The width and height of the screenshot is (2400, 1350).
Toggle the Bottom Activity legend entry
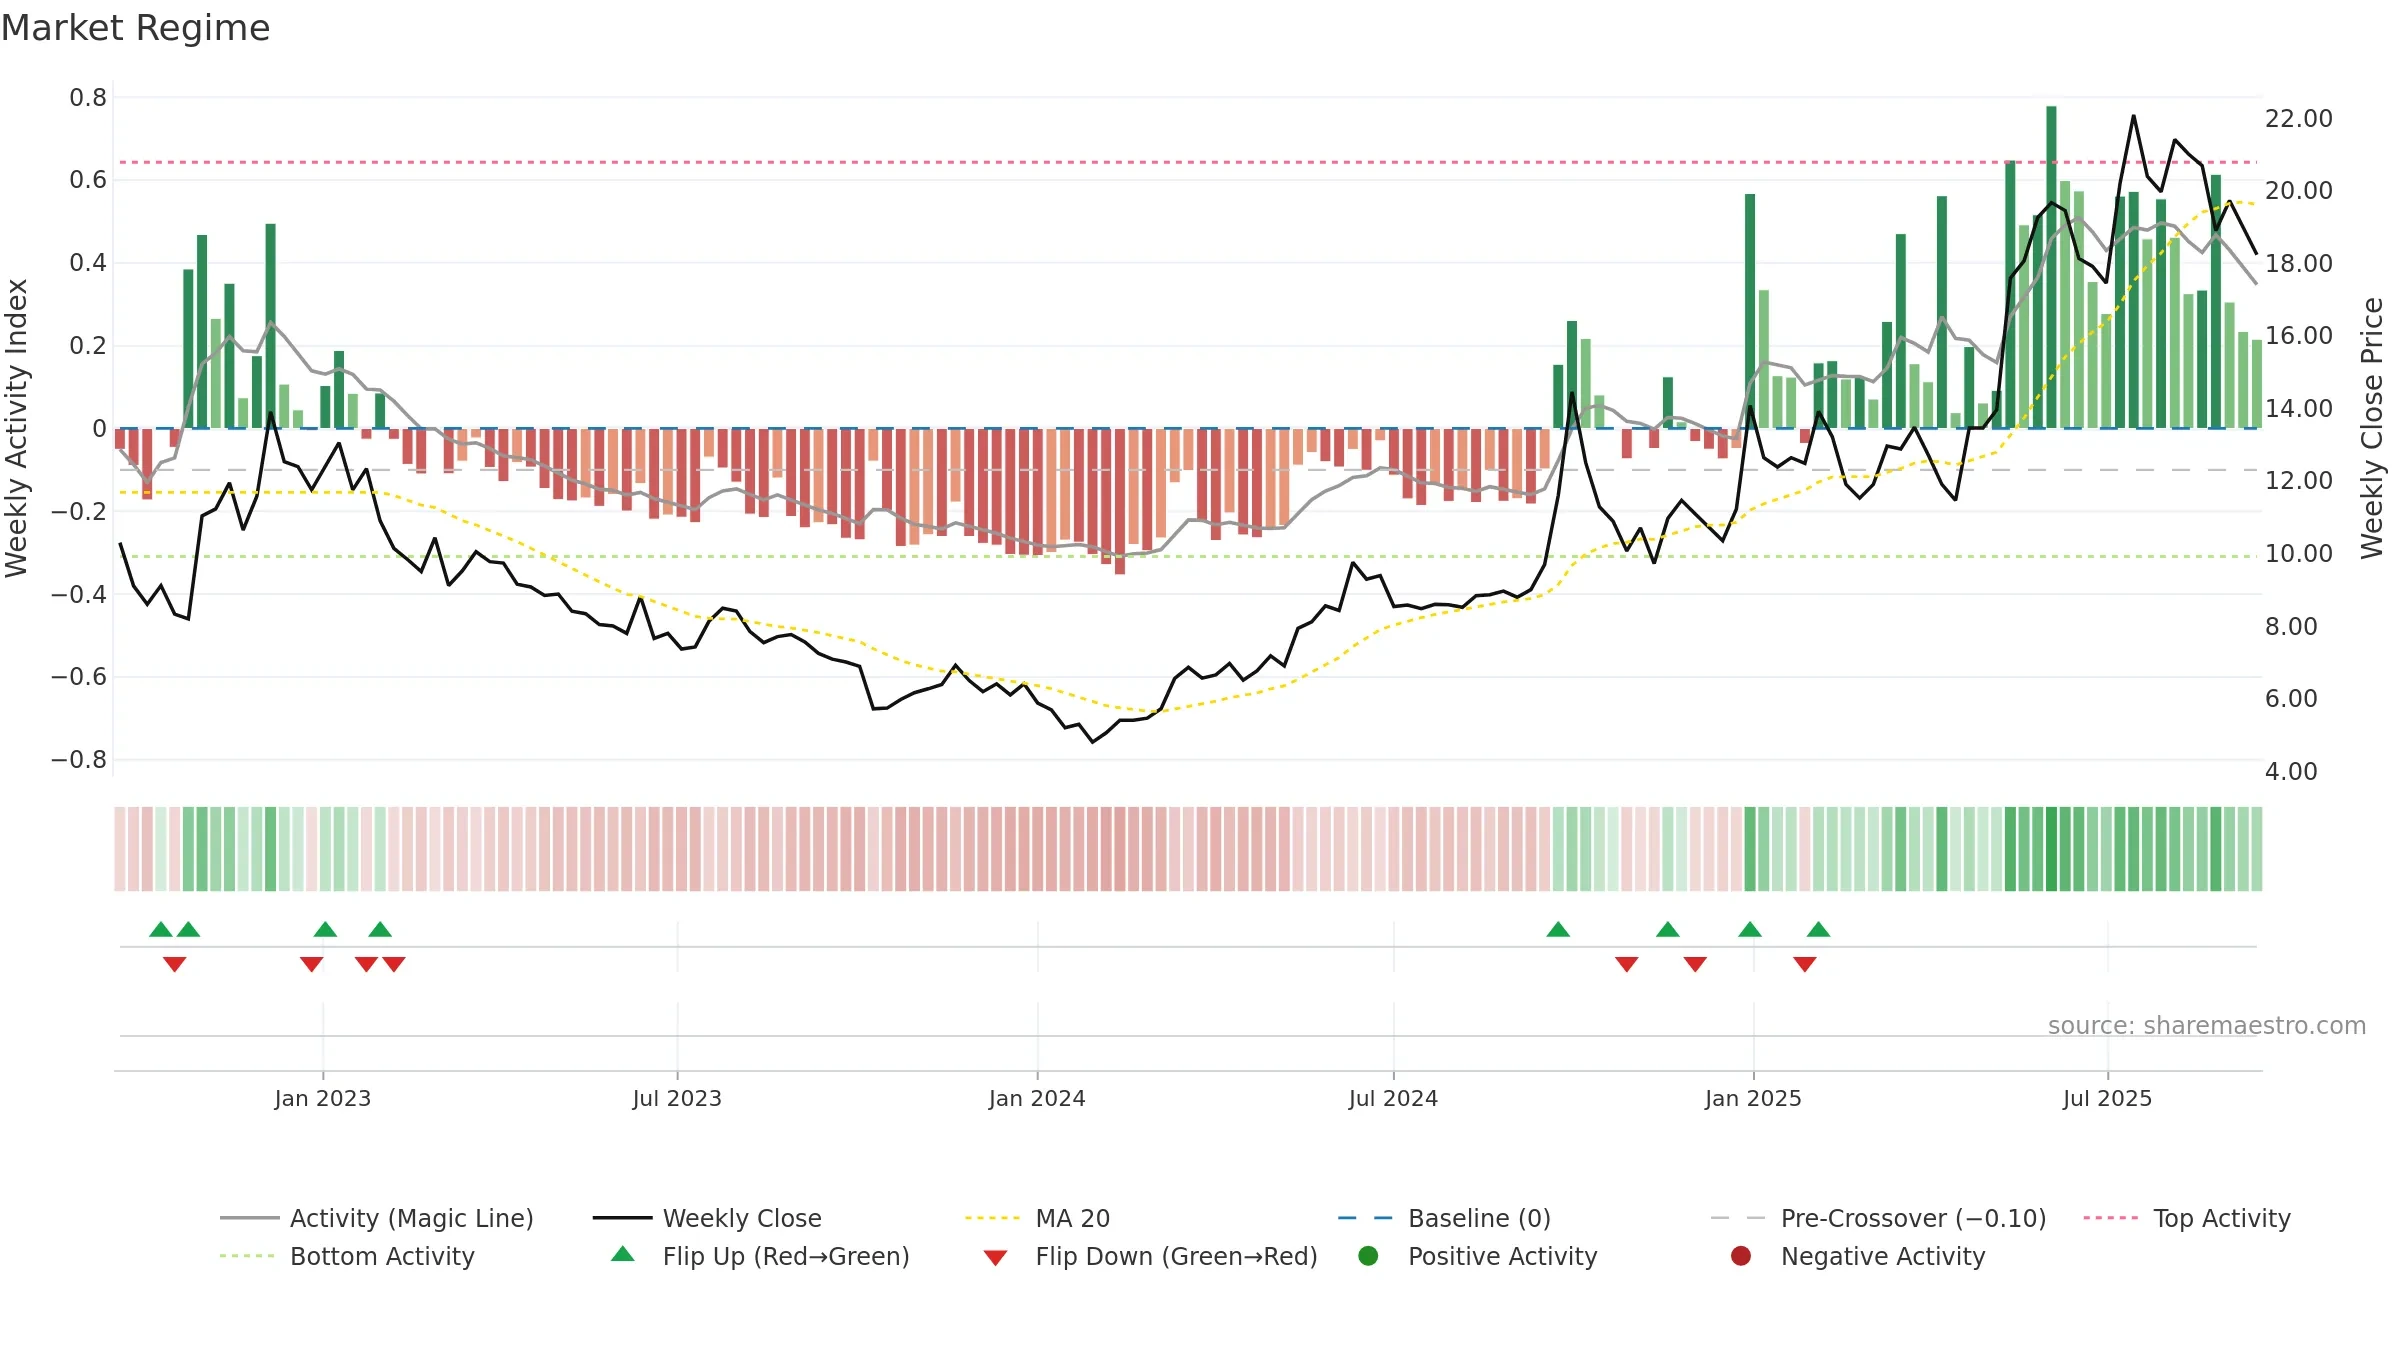(347, 1256)
